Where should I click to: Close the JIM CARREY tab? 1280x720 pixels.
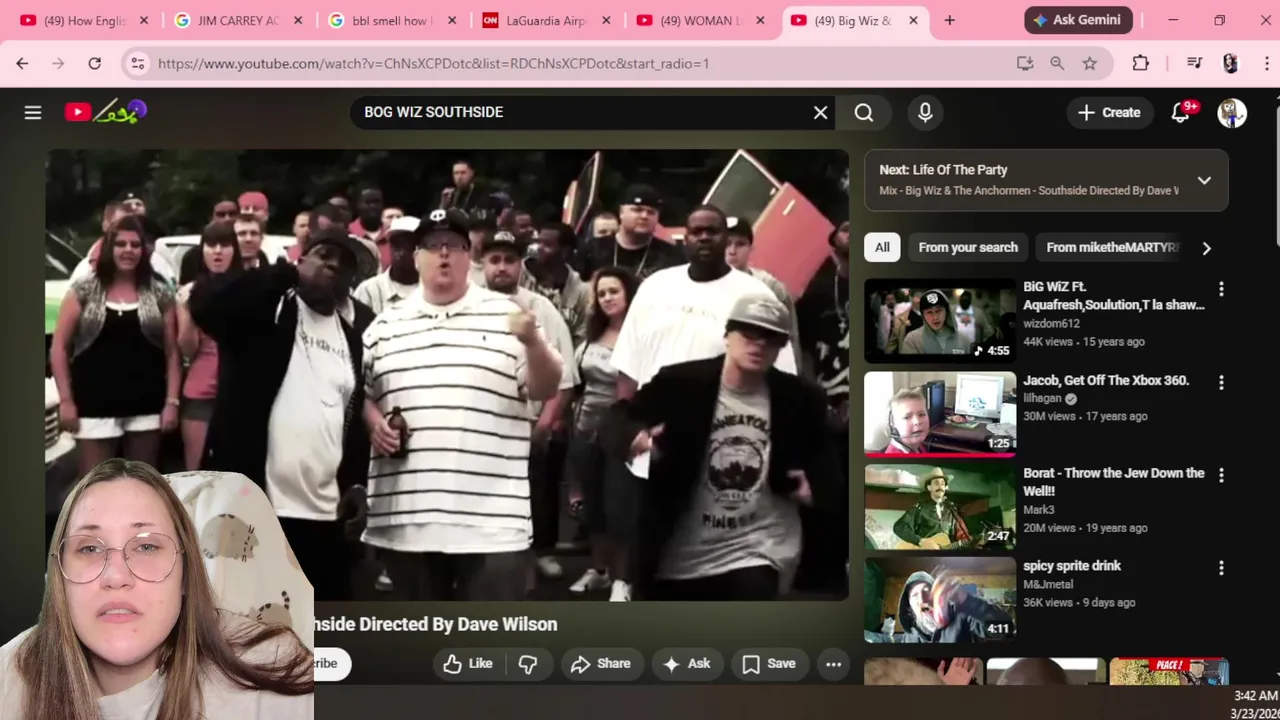[298, 20]
